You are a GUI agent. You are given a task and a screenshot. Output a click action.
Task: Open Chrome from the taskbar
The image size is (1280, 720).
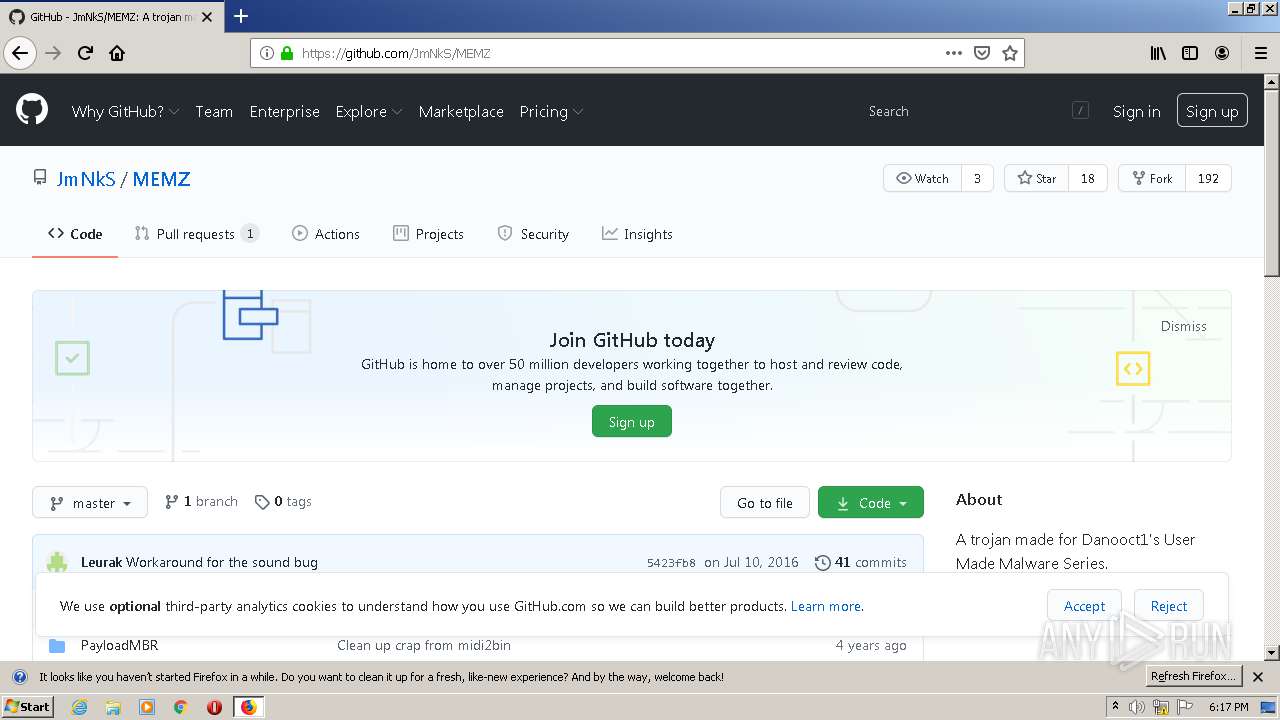(180, 707)
